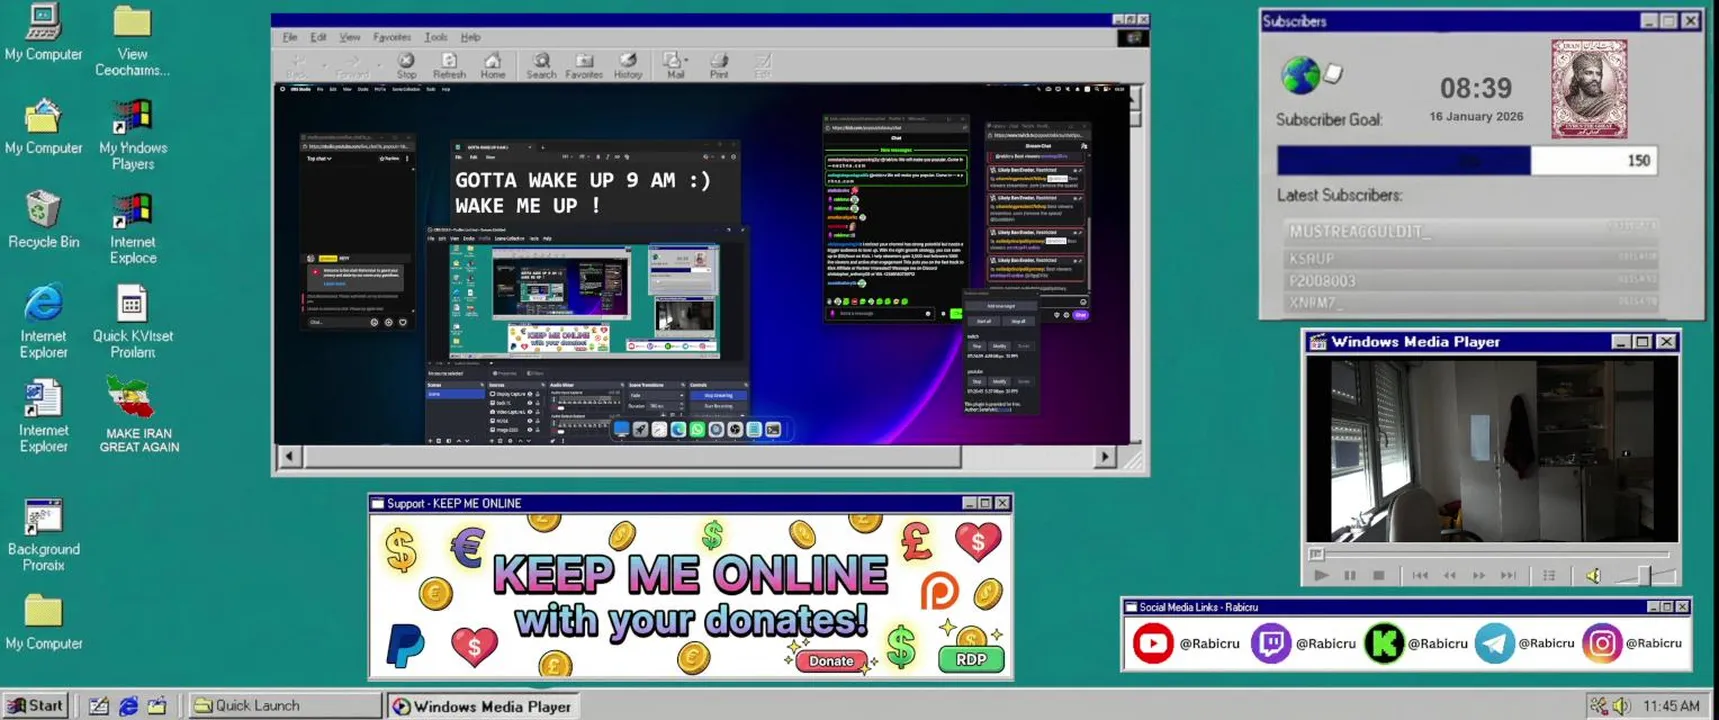Click the Play button in Media Player
This screenshot has height=720, width=1719.
pyautogui.click(x=1321, y=575)
